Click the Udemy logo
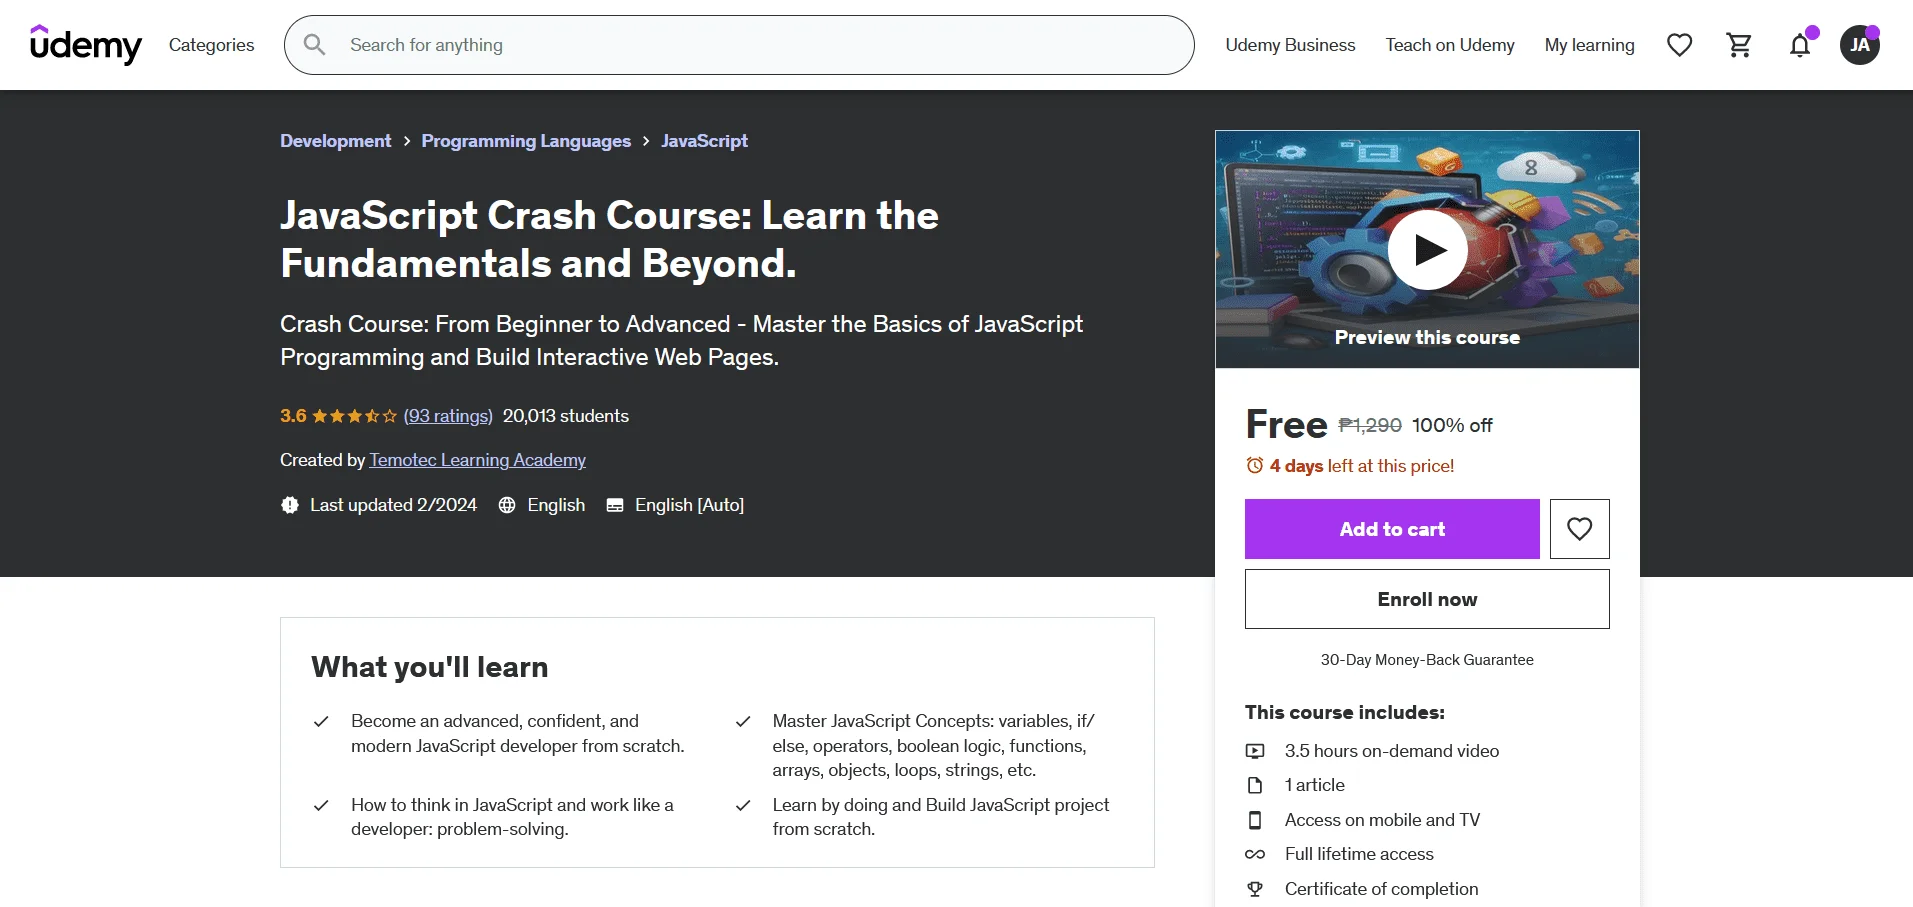The image size is (1913, 907). [x=86, y=45]
